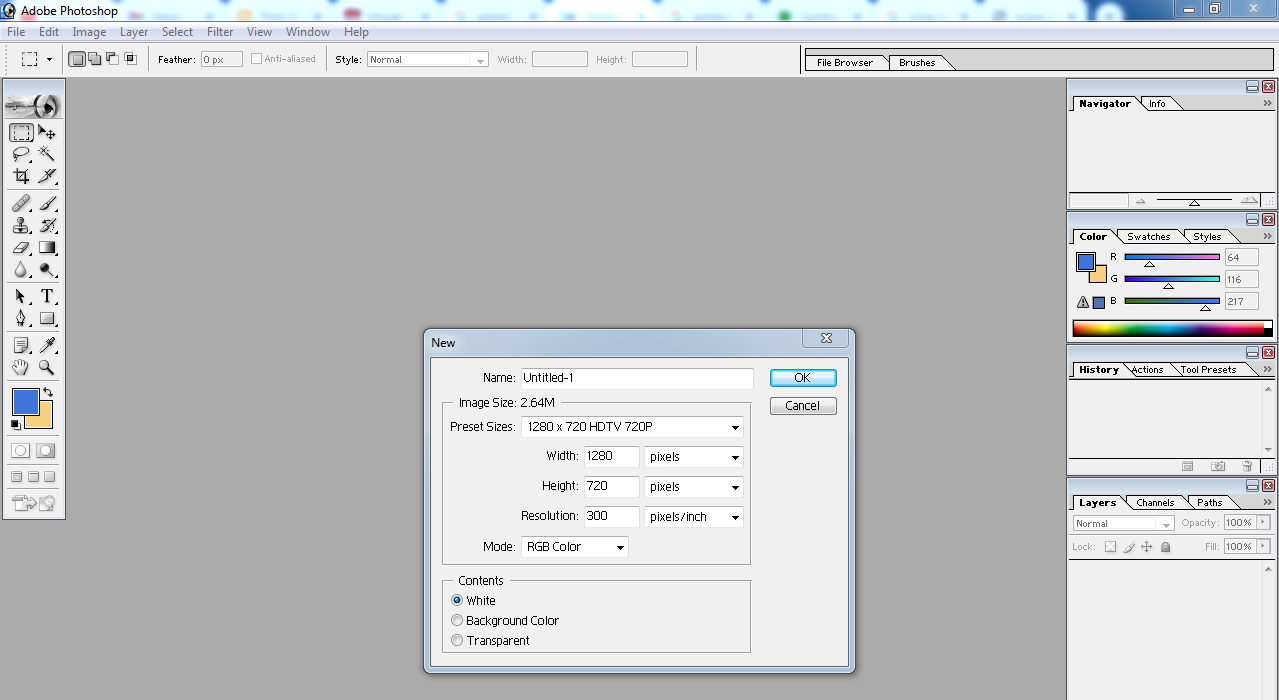Select the Hand tool

(x=21, y=368)
